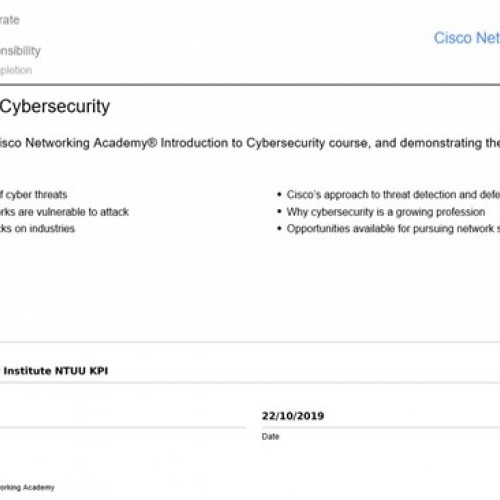The height and width of the screenshot is (500, 500).
Task: Click the Institute NTUU KPI text
Action: pos(55,371)
